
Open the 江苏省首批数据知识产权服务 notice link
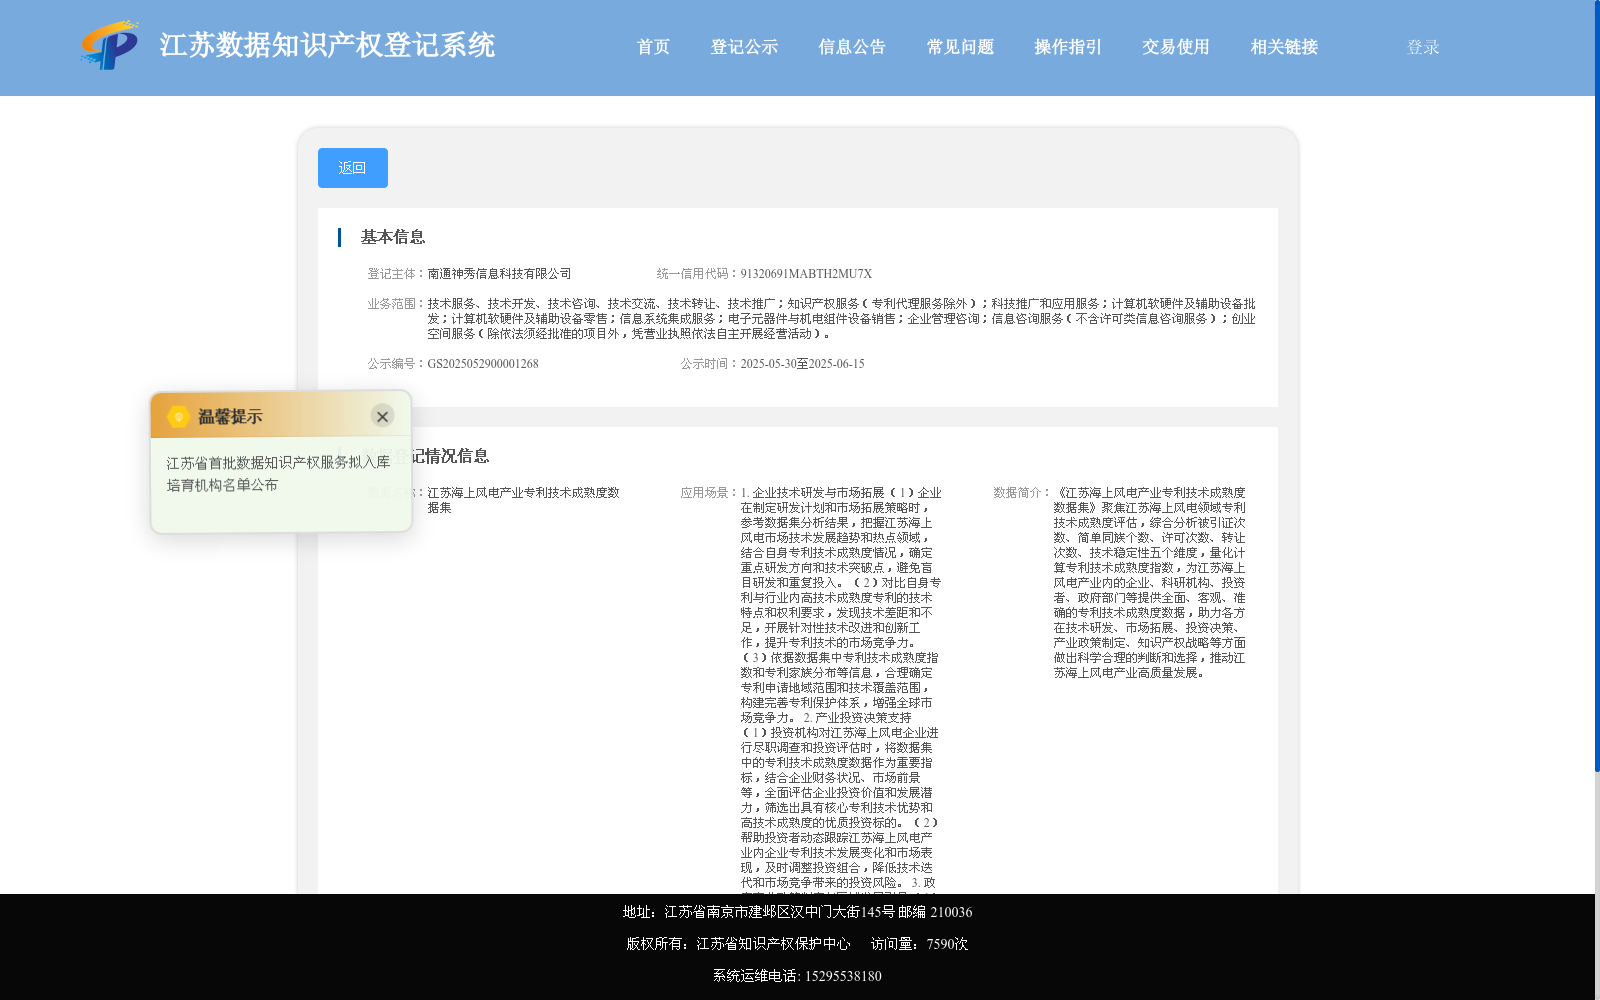[x=278, y=474]
